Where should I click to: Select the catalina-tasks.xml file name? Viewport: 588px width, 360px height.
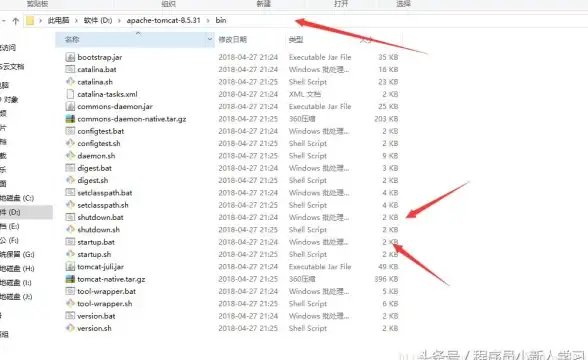[x=107, y=94]
